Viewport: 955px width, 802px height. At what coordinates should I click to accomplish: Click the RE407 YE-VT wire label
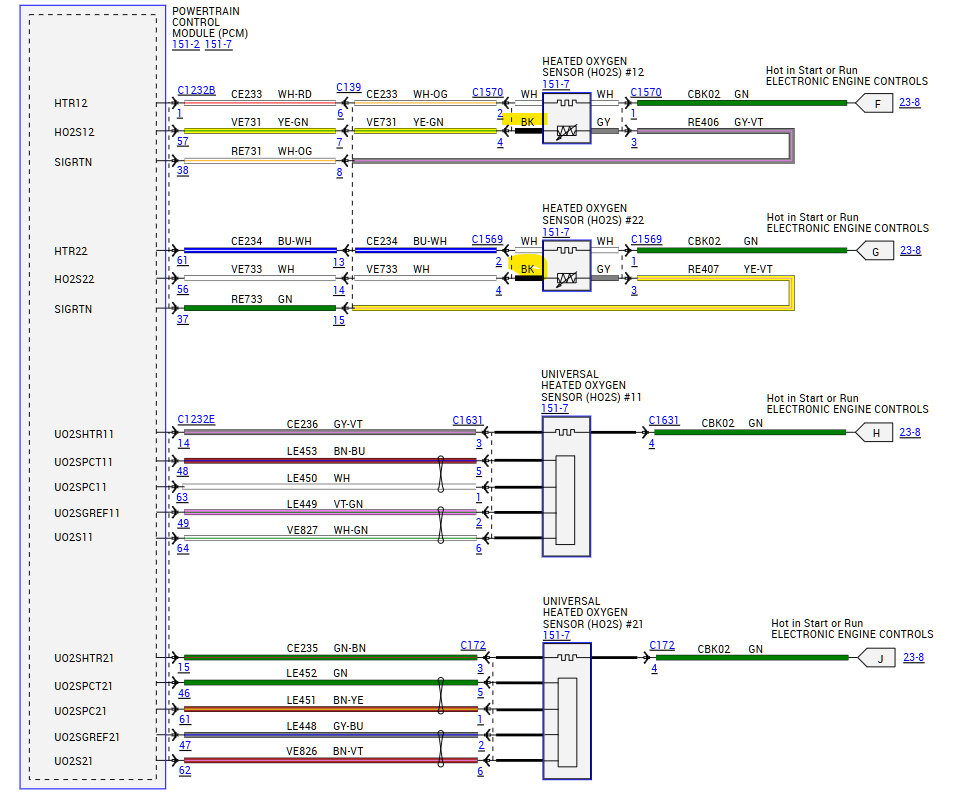[x=730, y=269]
